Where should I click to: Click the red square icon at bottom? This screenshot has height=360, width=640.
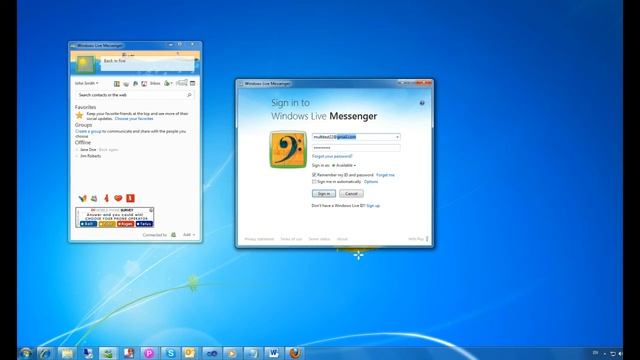click(130, 198)
